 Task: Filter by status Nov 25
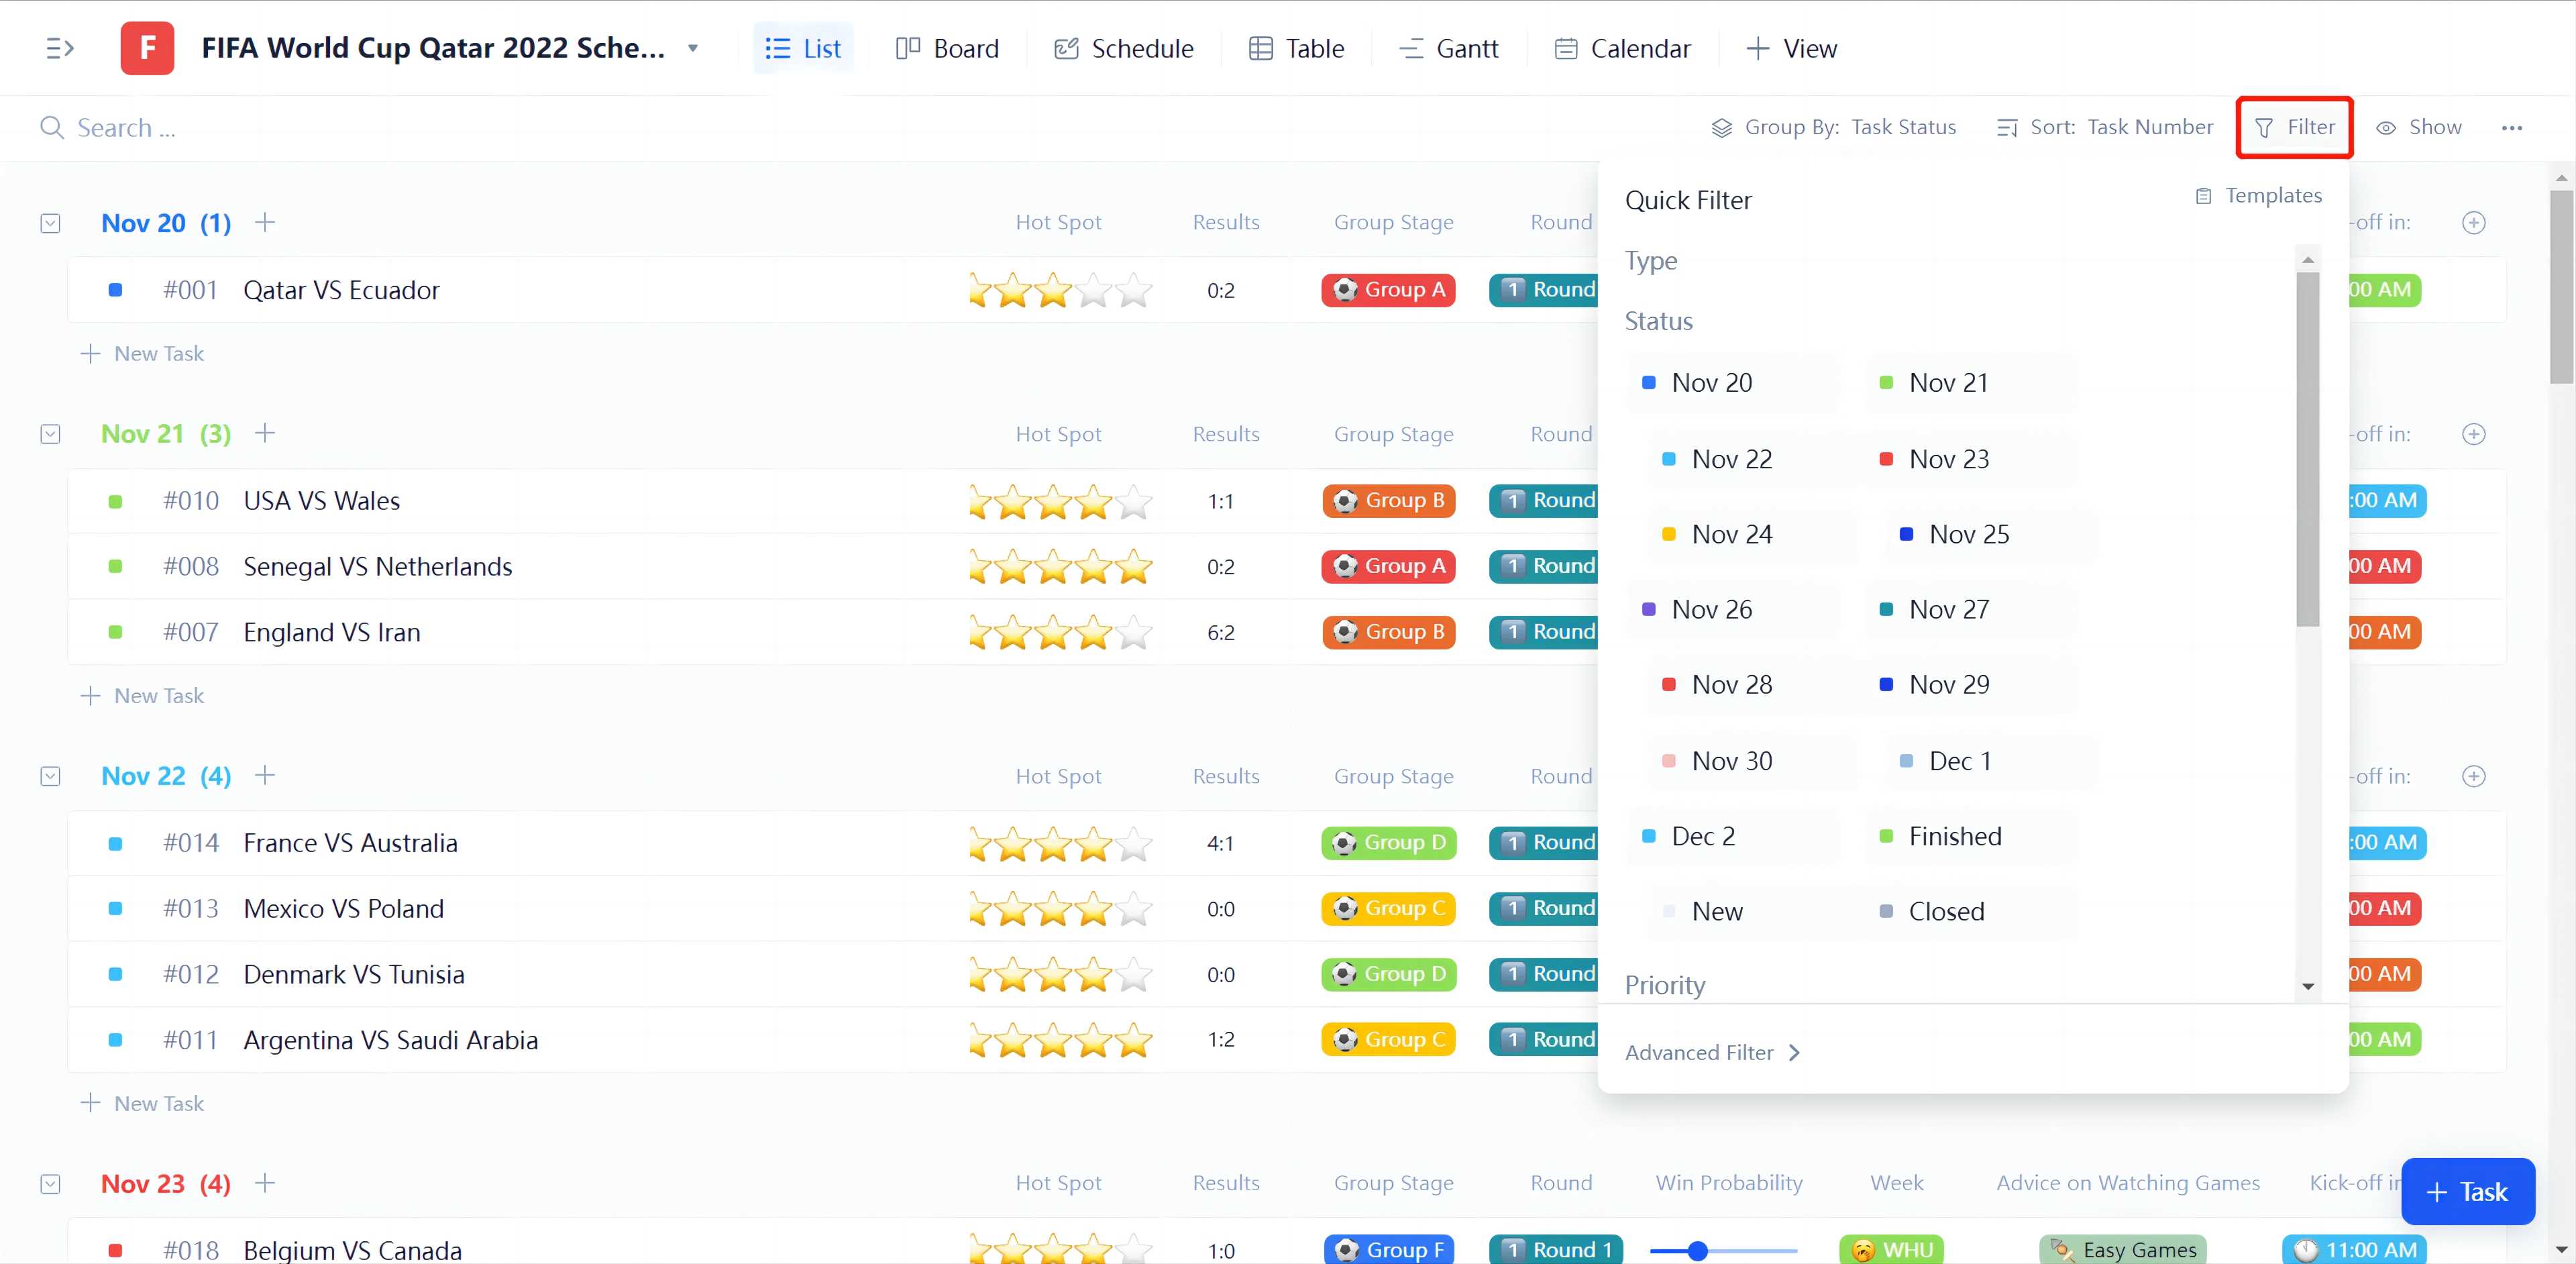point(1990,534)
